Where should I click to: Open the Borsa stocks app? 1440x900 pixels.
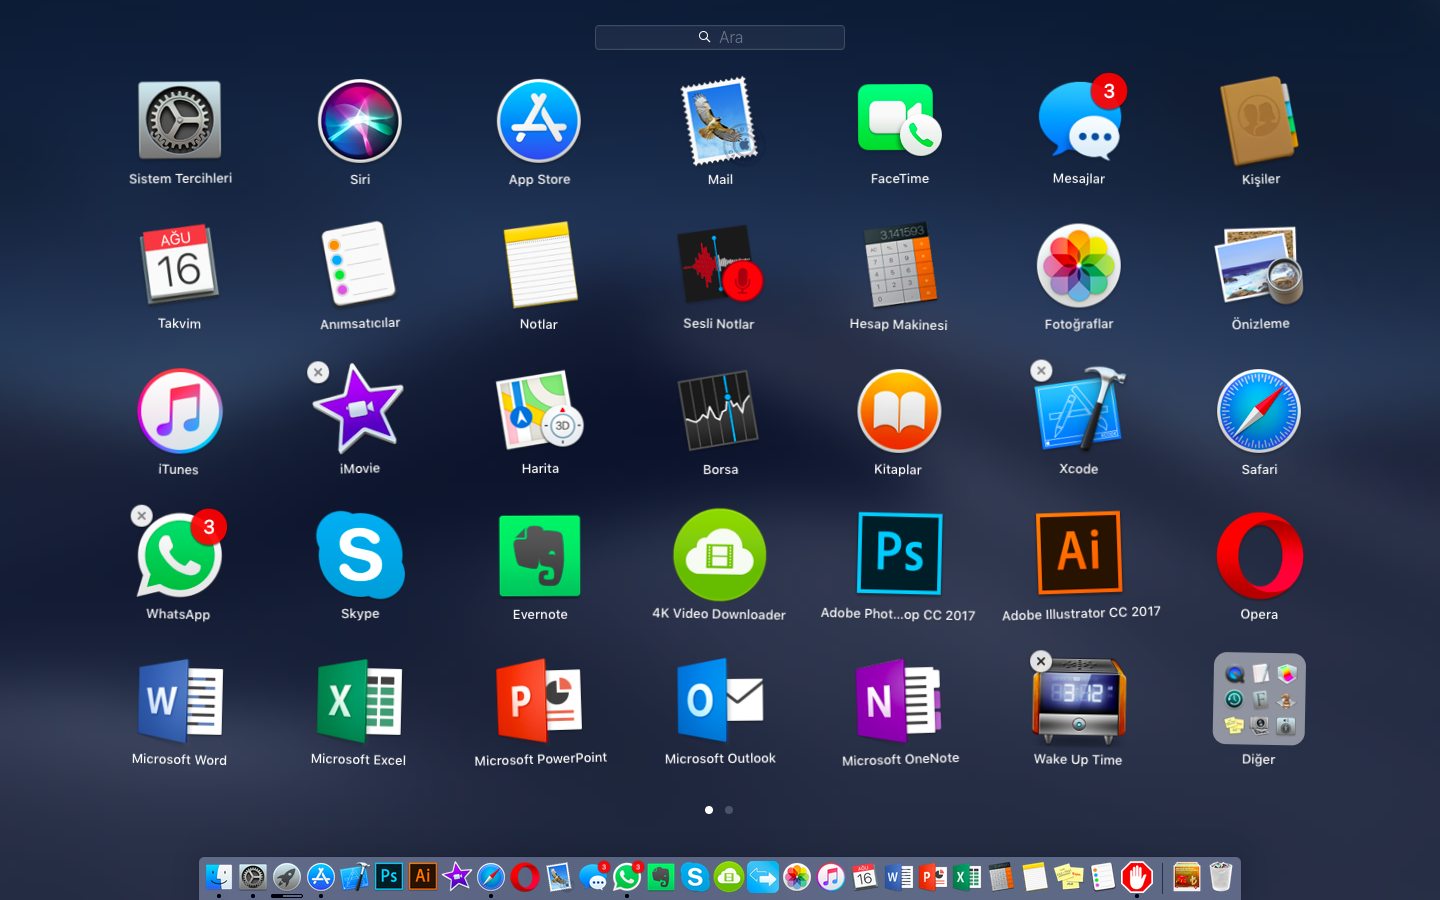719,412
